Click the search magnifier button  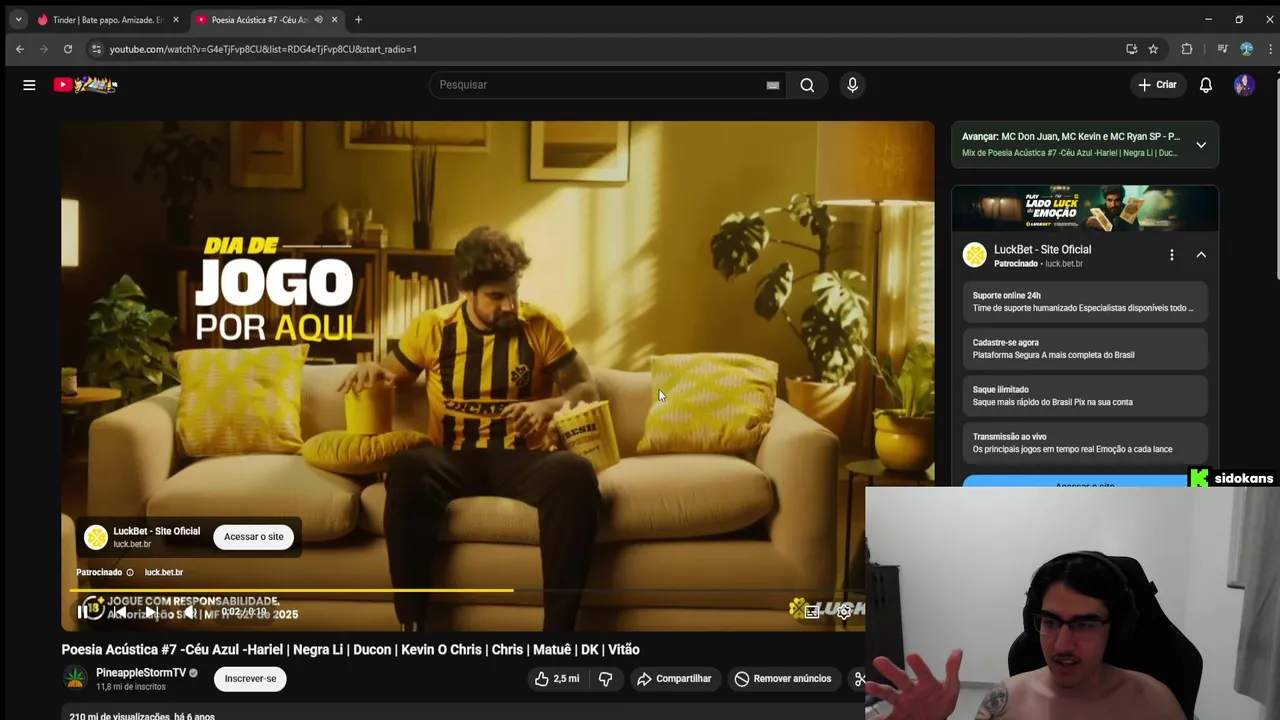(807, 85)
